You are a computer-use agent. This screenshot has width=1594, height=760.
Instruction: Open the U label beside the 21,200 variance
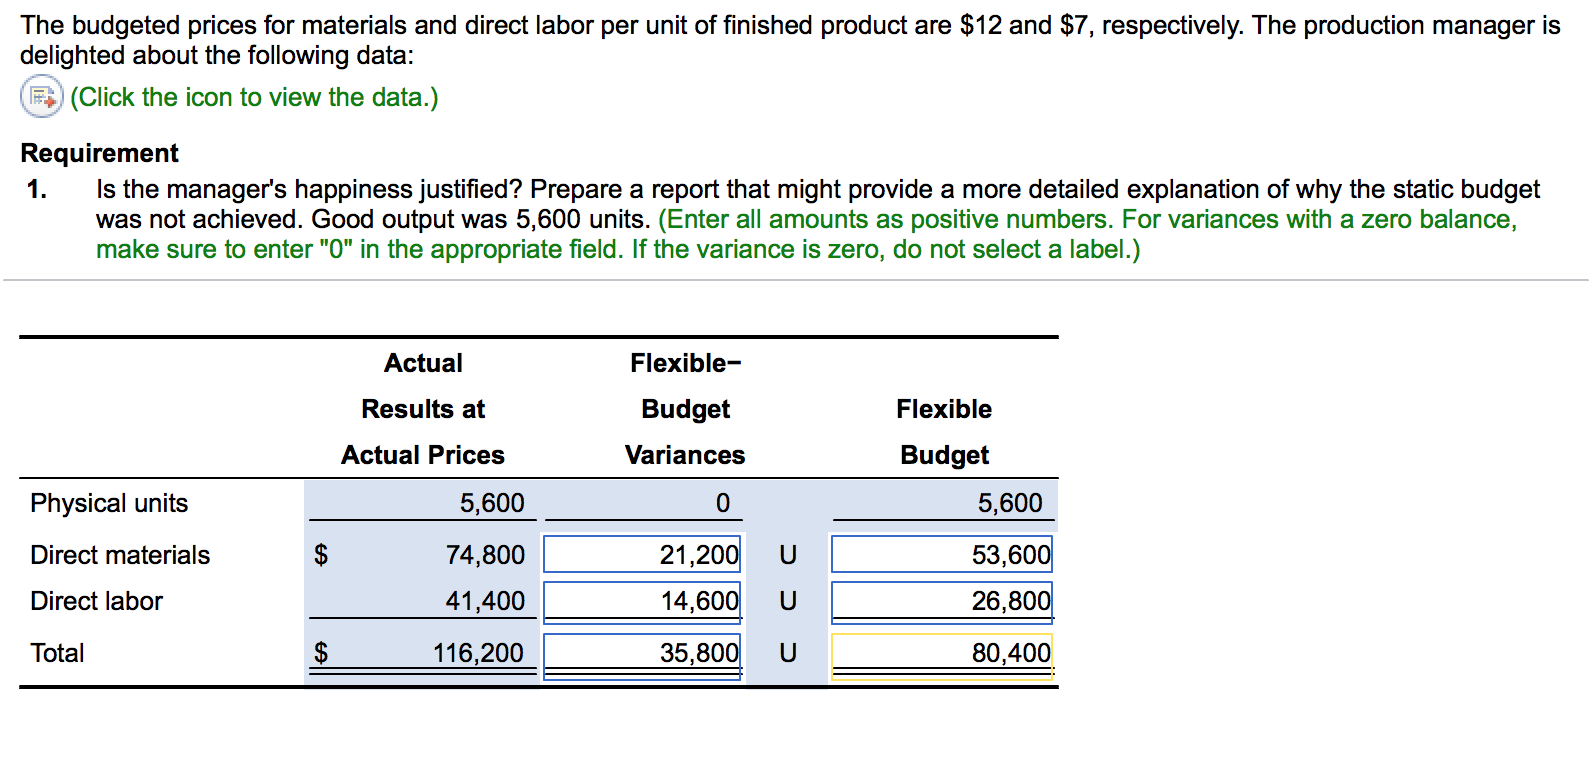(787, 555)
